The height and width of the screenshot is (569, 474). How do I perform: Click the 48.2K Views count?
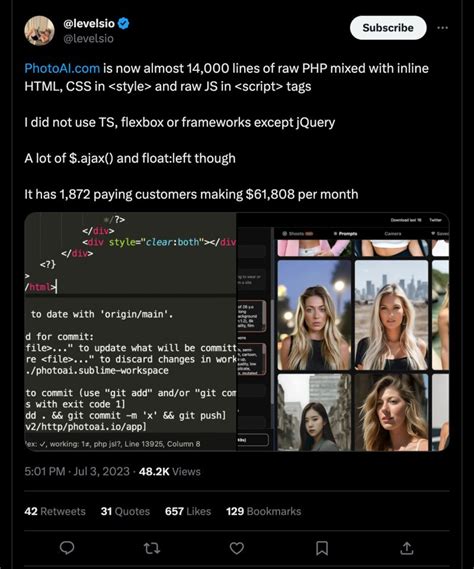[x=169, y=471]
